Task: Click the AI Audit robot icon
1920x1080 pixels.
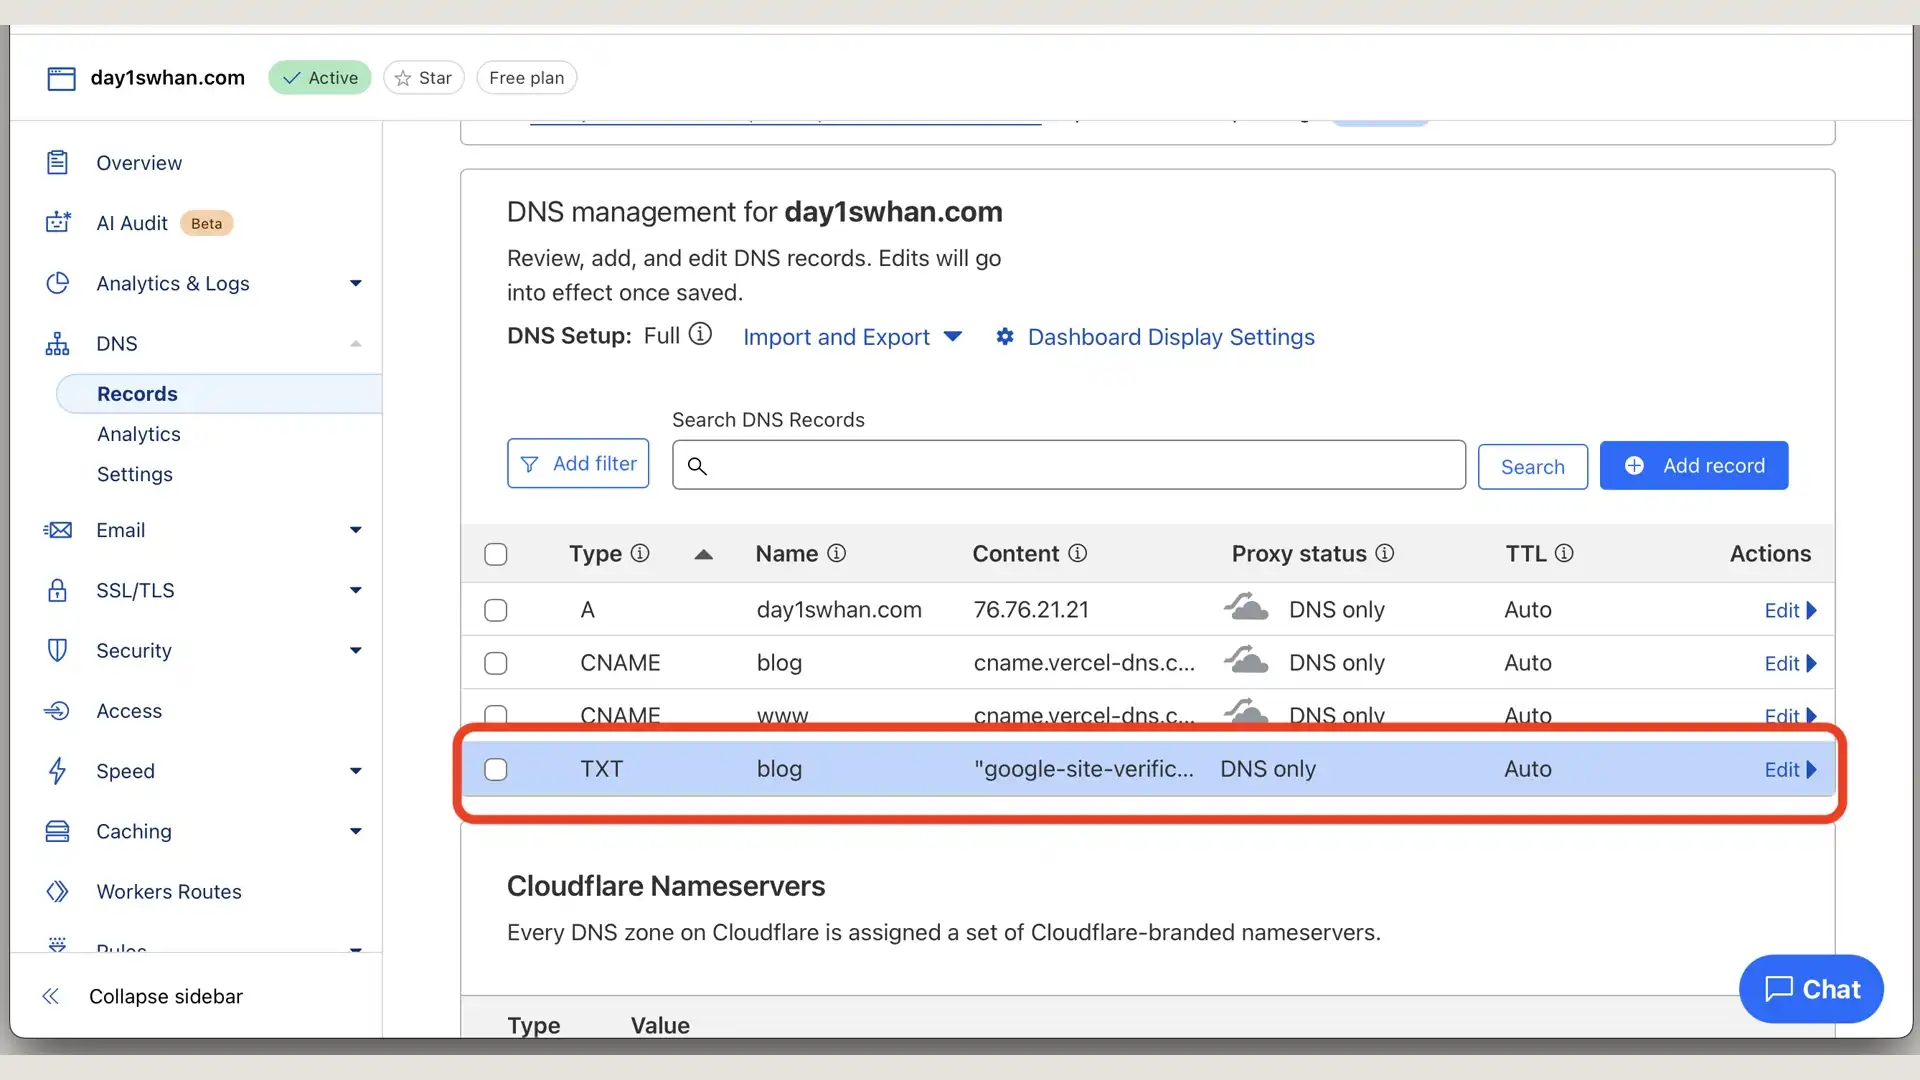Action: (58, 222)
